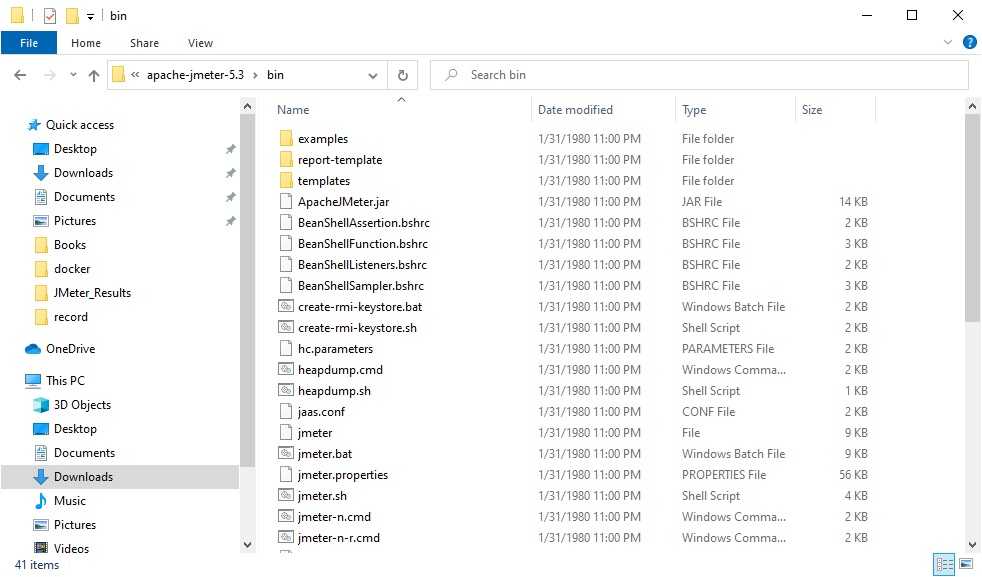Screen dimensions: 982x577
Task: Open the File menu
Action: pos(29,43)
